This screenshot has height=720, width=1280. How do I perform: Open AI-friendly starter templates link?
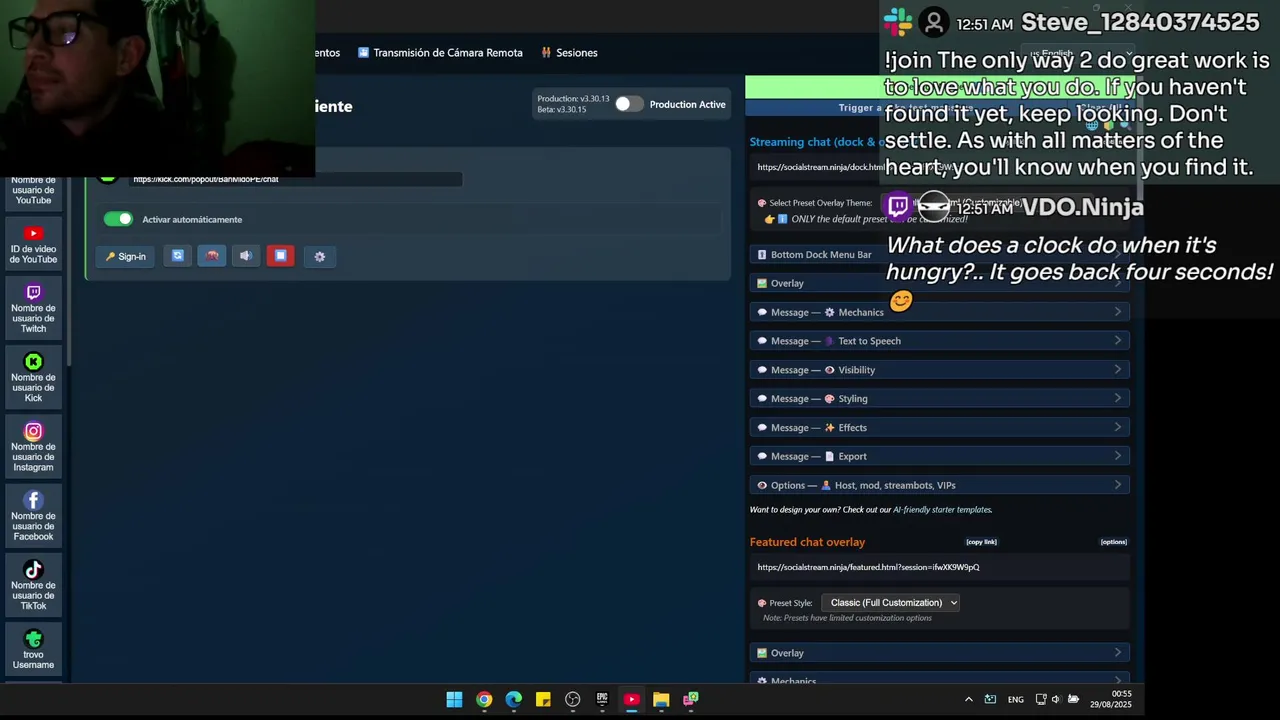(942, 509)
